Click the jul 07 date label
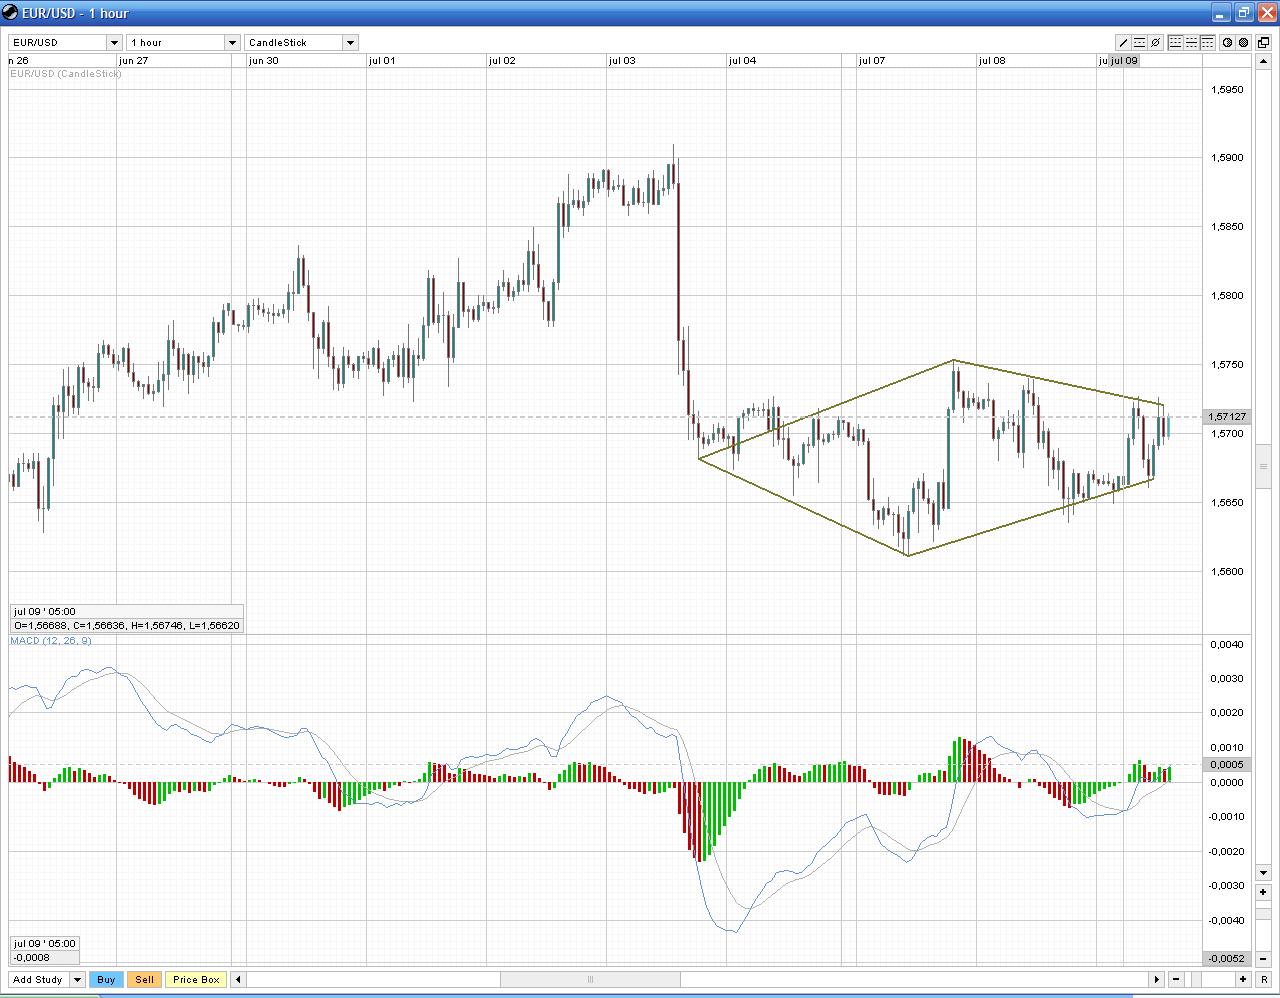This screenshot has height=998, width=1280. click(x=872, y=61)
